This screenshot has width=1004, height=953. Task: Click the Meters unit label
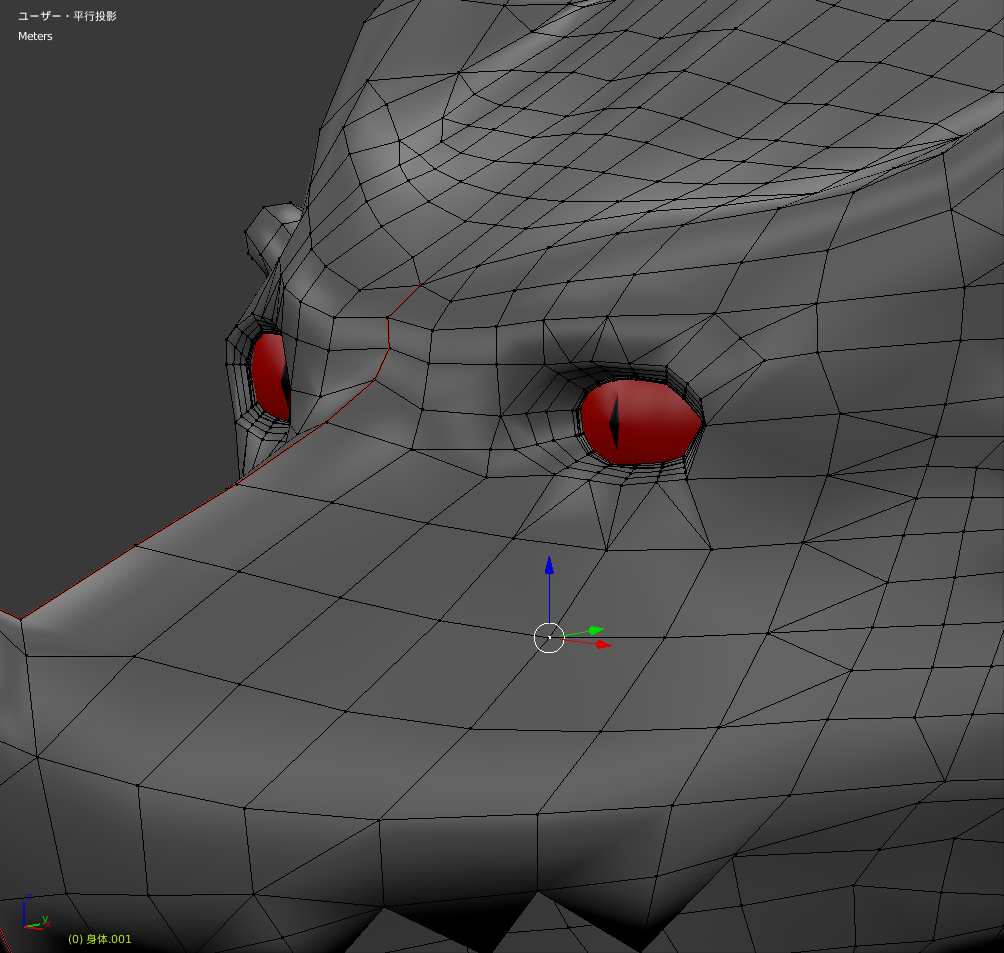pos(35,37)
